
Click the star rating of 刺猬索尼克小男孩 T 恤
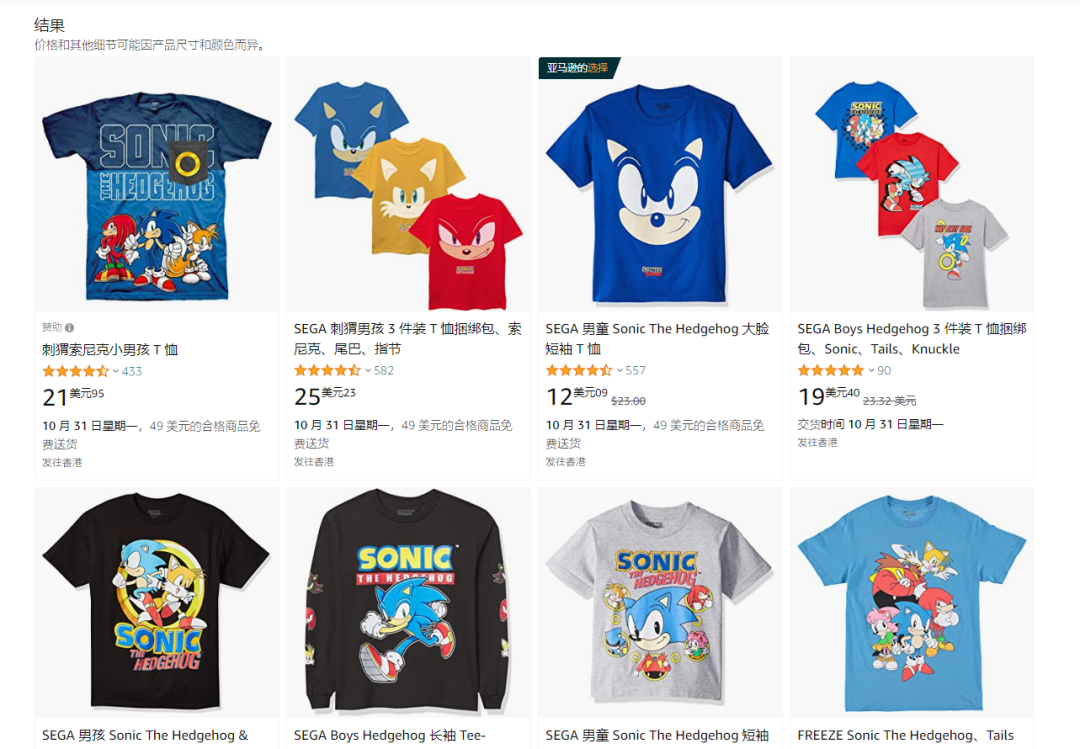[76, 371]
